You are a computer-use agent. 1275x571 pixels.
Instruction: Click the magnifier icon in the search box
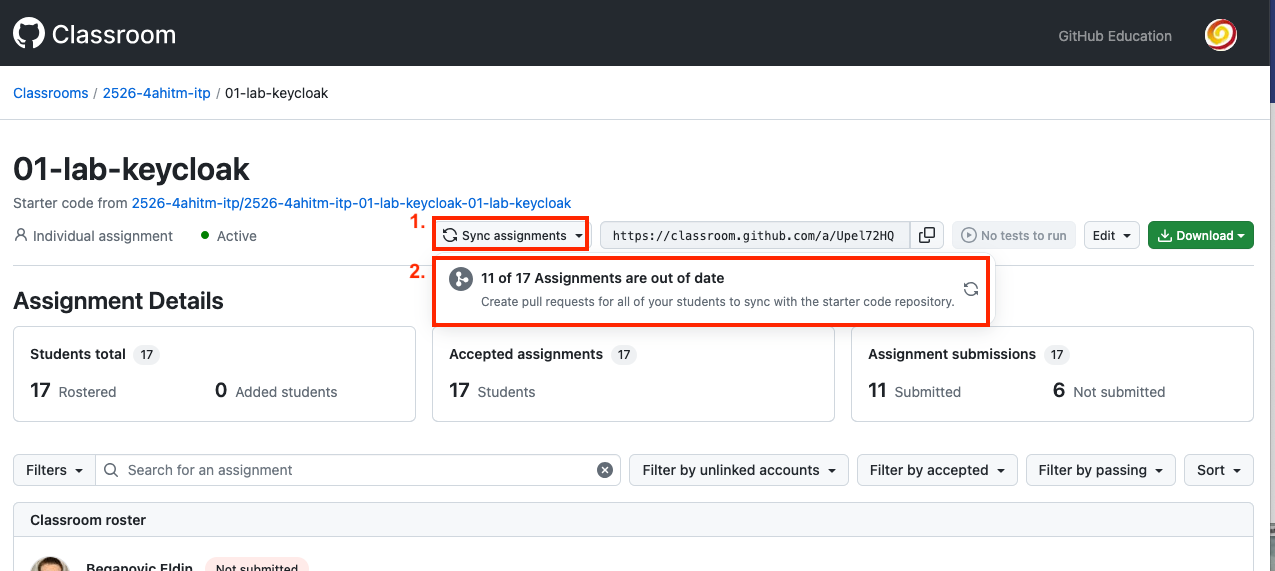(x=111, y=470)
